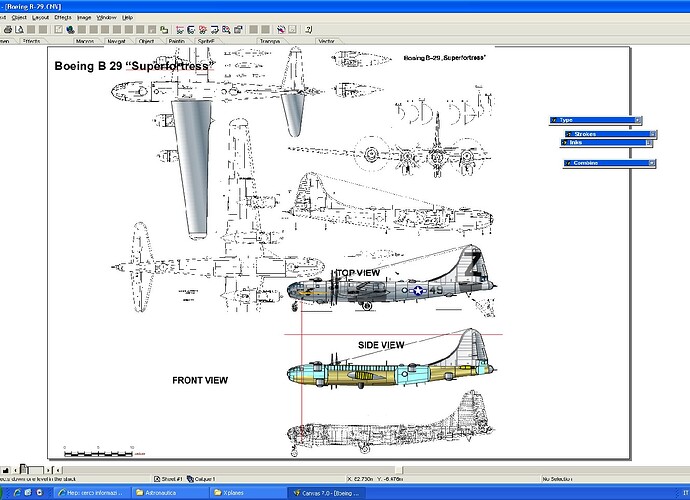690x500 pixels.
Task: Expand the Type floating palette
Action: [x=637, y=120]
